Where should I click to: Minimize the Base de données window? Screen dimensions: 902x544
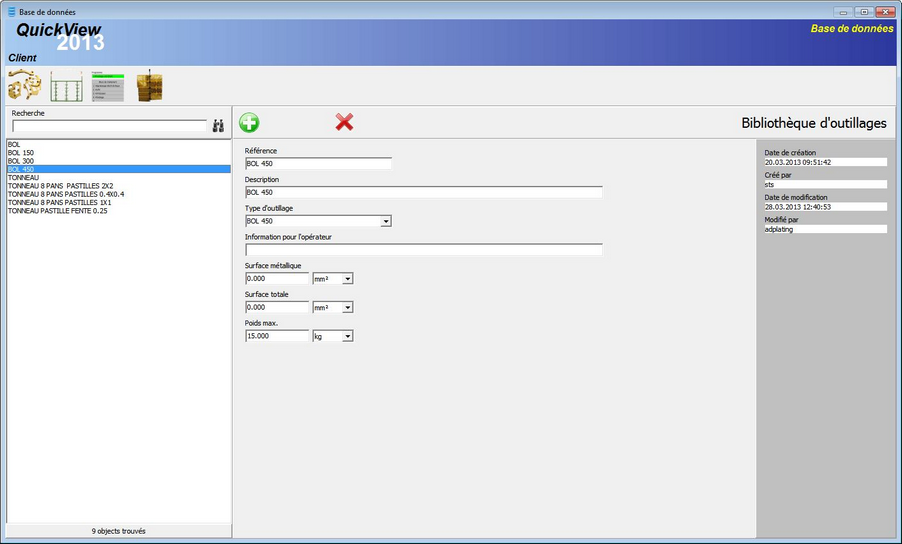pos(843,12)
